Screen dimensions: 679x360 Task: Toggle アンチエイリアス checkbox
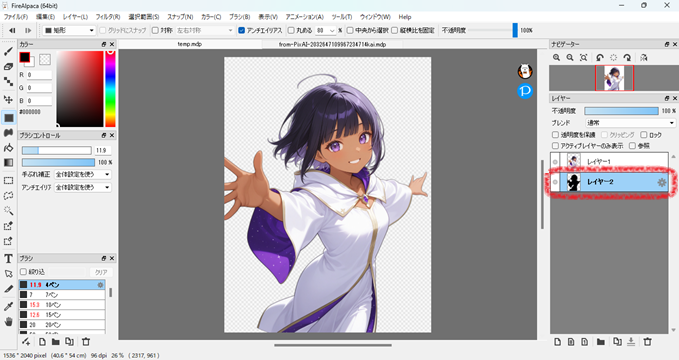(242, 30)
